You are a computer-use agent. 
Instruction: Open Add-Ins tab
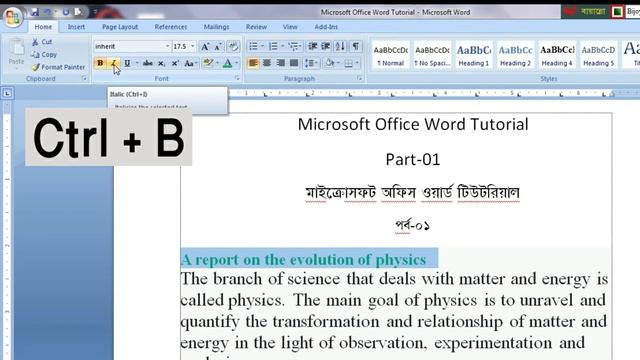point(326,27)
